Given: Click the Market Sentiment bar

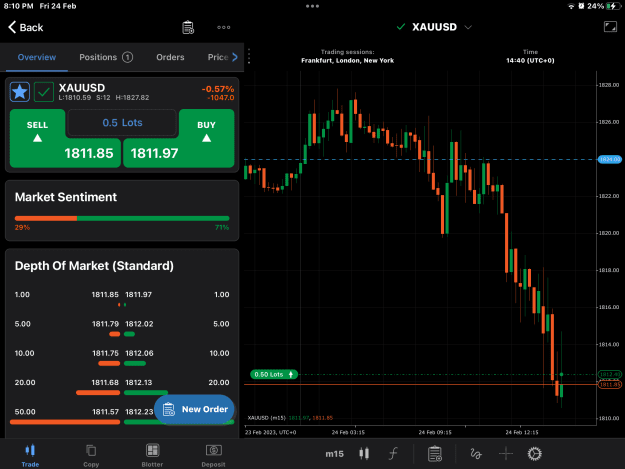Looking at the screenshot, I should 122,218.
